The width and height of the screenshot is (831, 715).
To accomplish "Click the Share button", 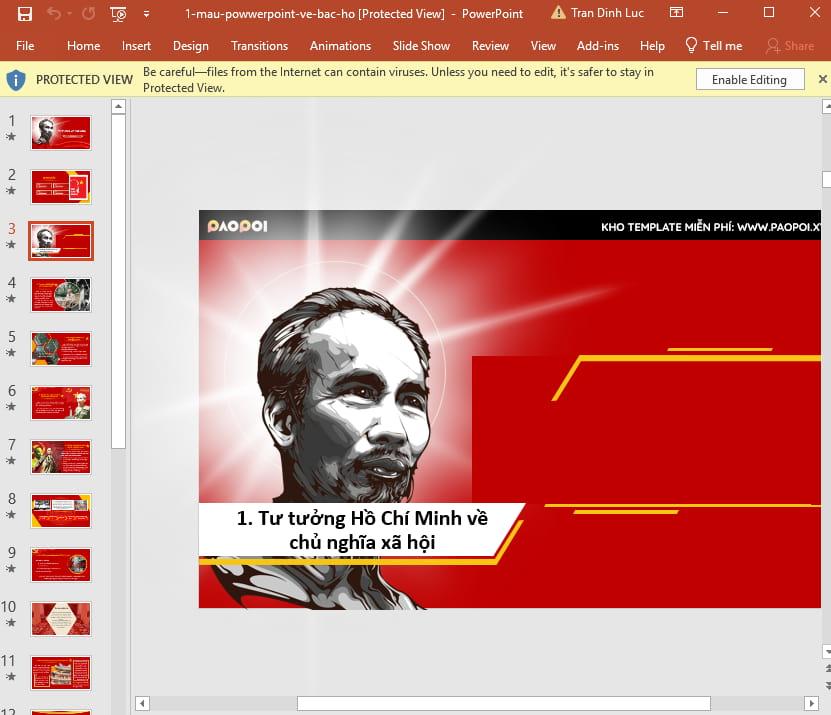I will click(790, 46).
